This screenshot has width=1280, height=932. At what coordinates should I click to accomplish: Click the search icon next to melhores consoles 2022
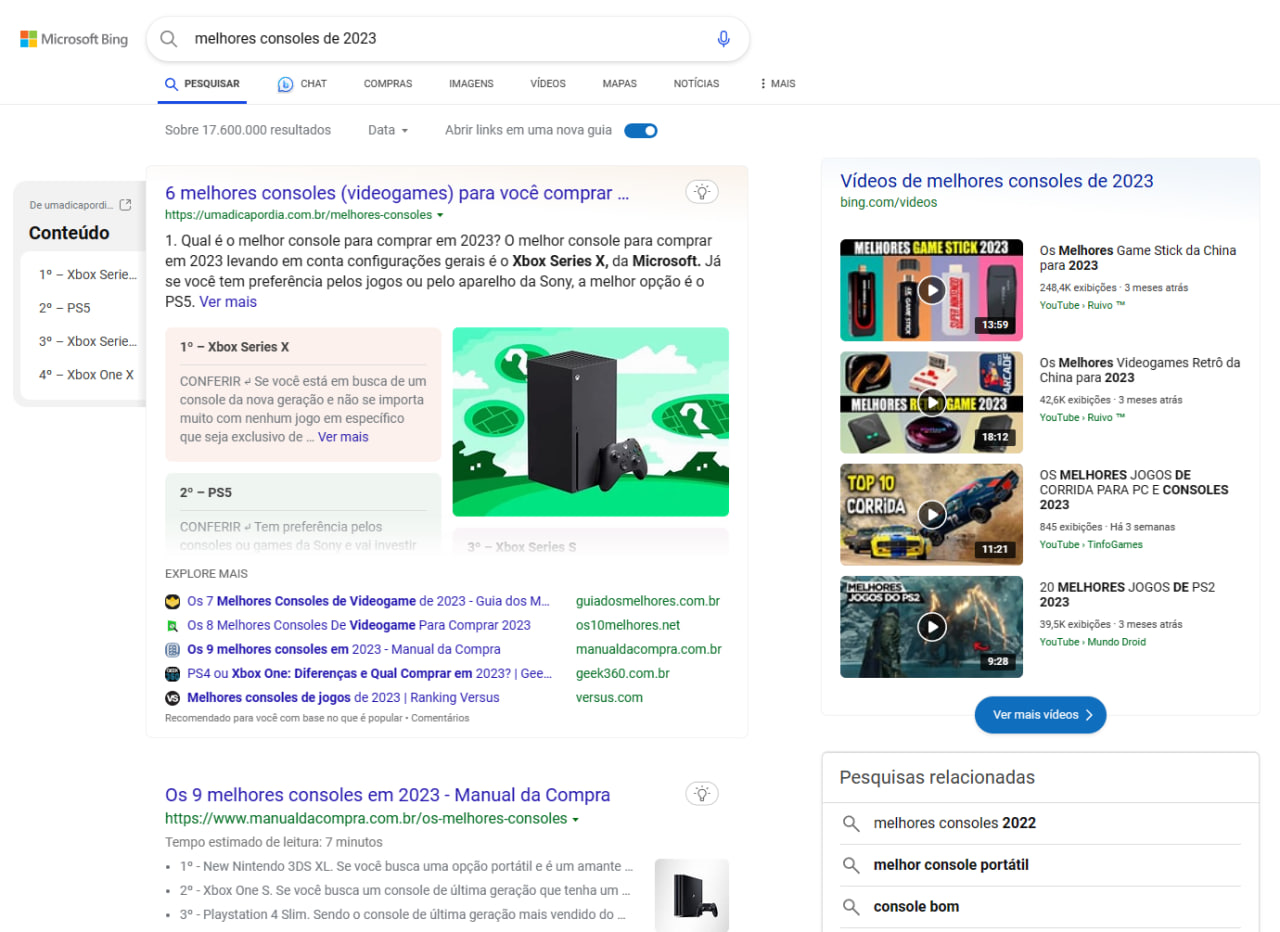click(x=851, y=823)
